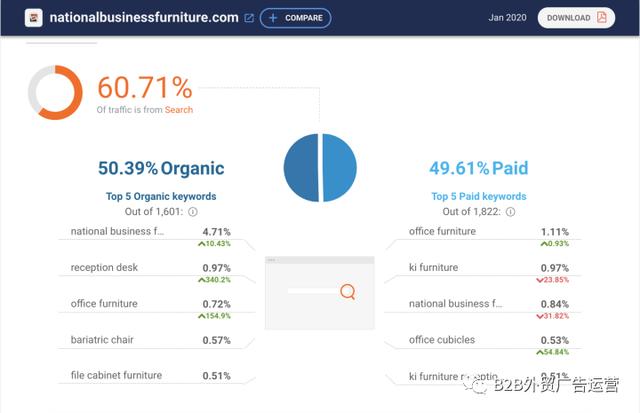Click the paid keyword 'office furniture'

tap(442, 231)
